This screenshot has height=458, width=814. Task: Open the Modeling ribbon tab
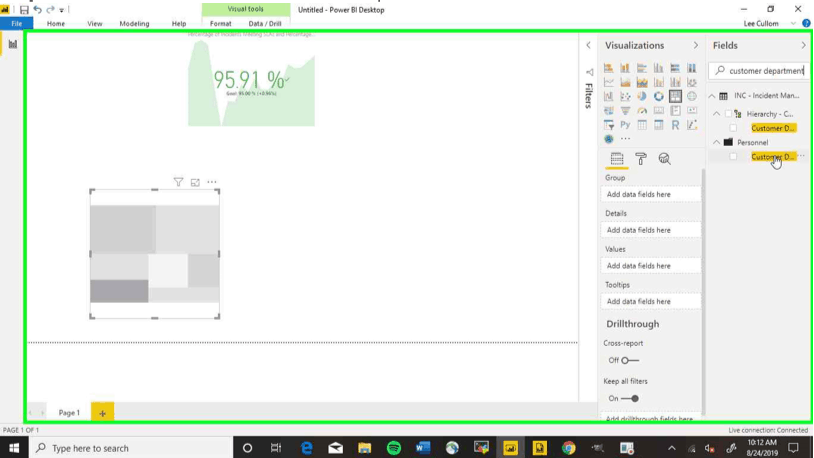(x=134, y=23)
